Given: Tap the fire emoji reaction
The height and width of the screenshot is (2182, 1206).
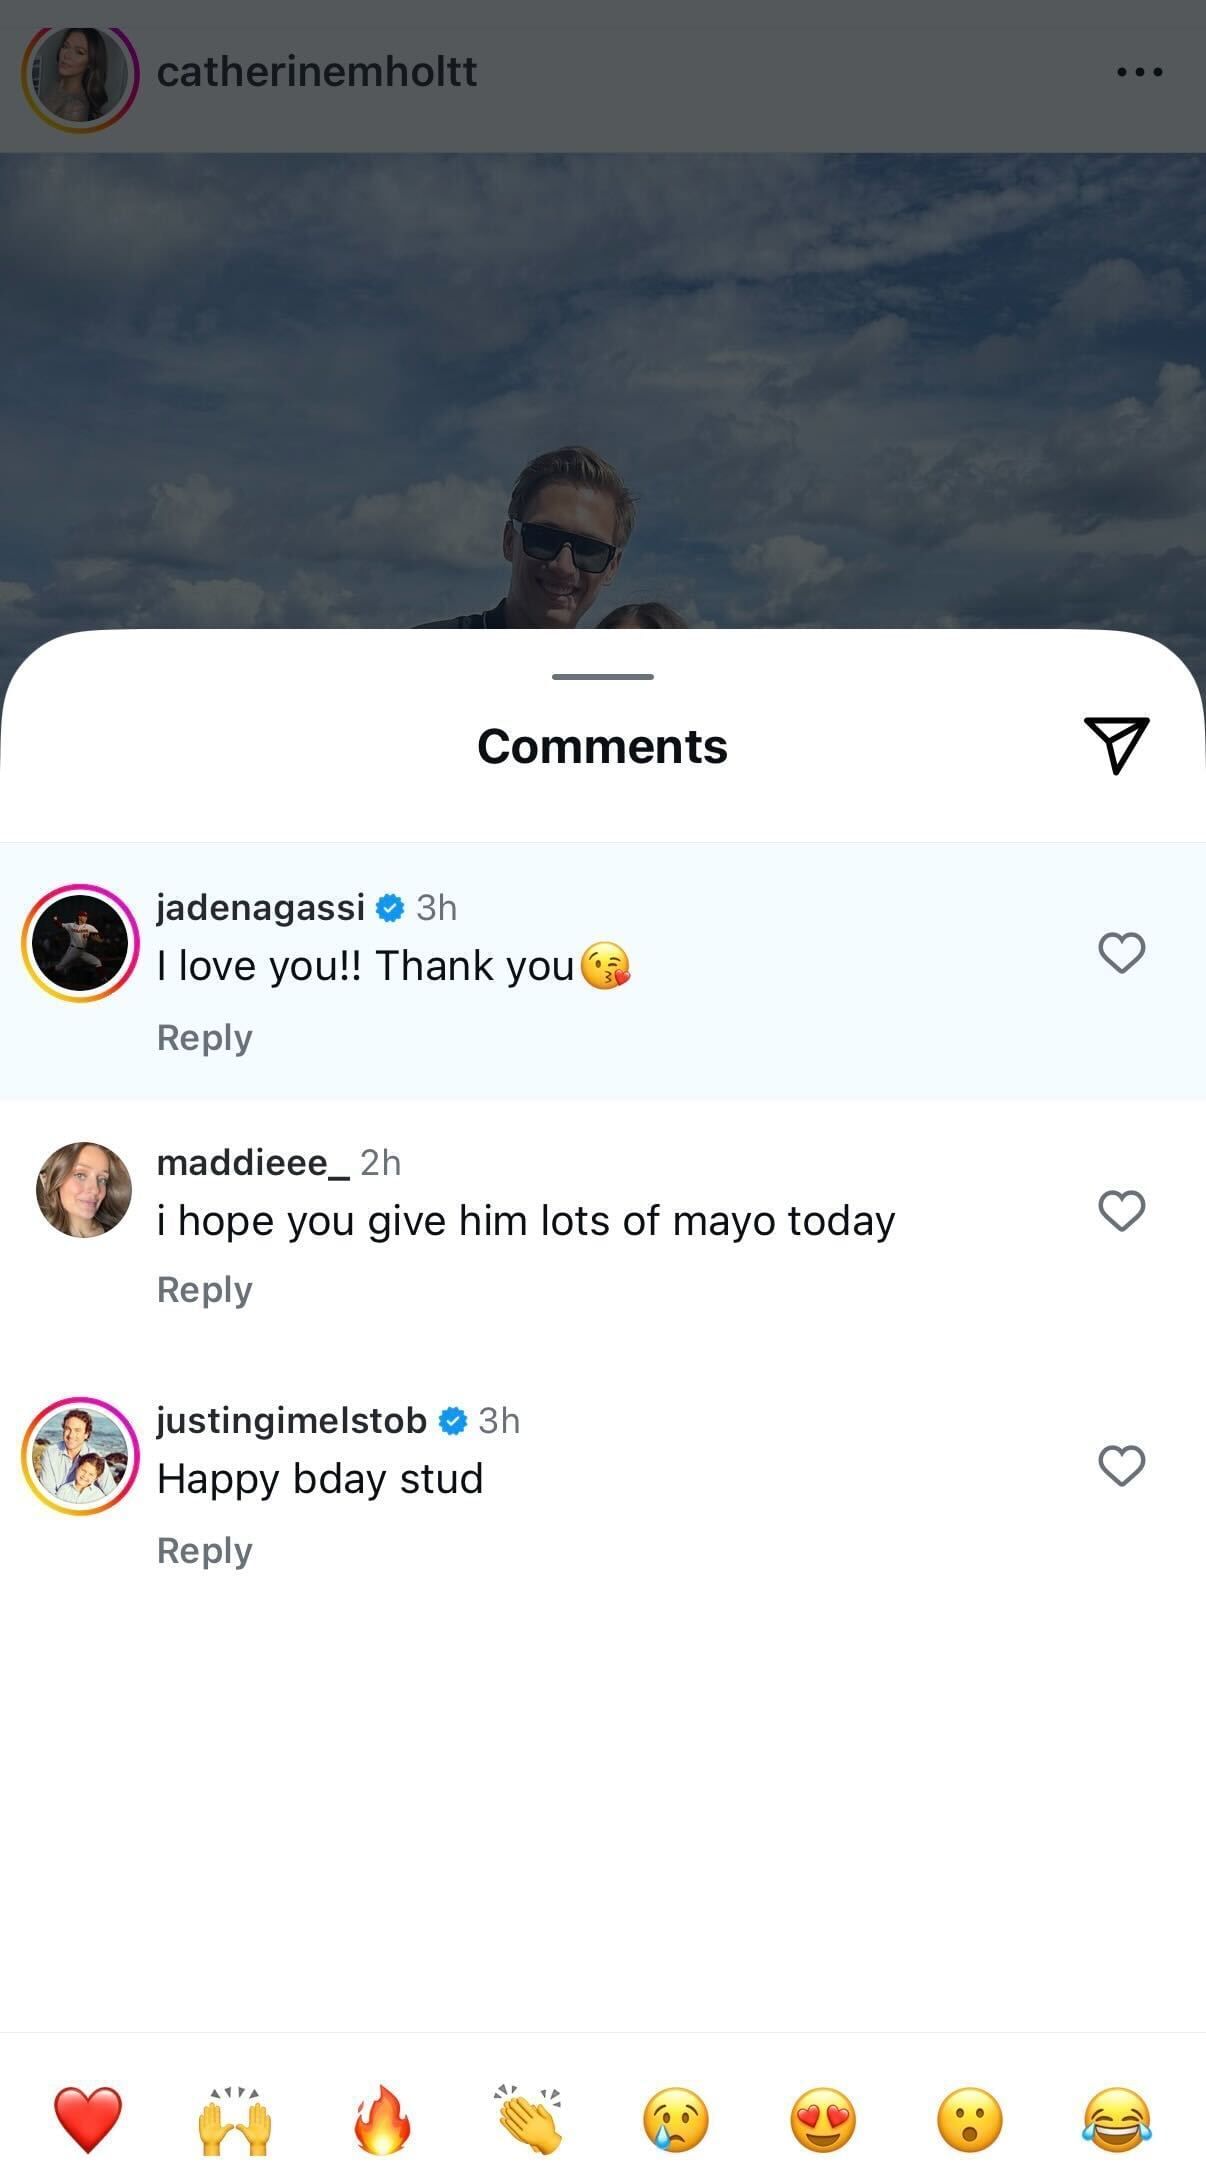Looking at the screenshot, I should 382,2118.
